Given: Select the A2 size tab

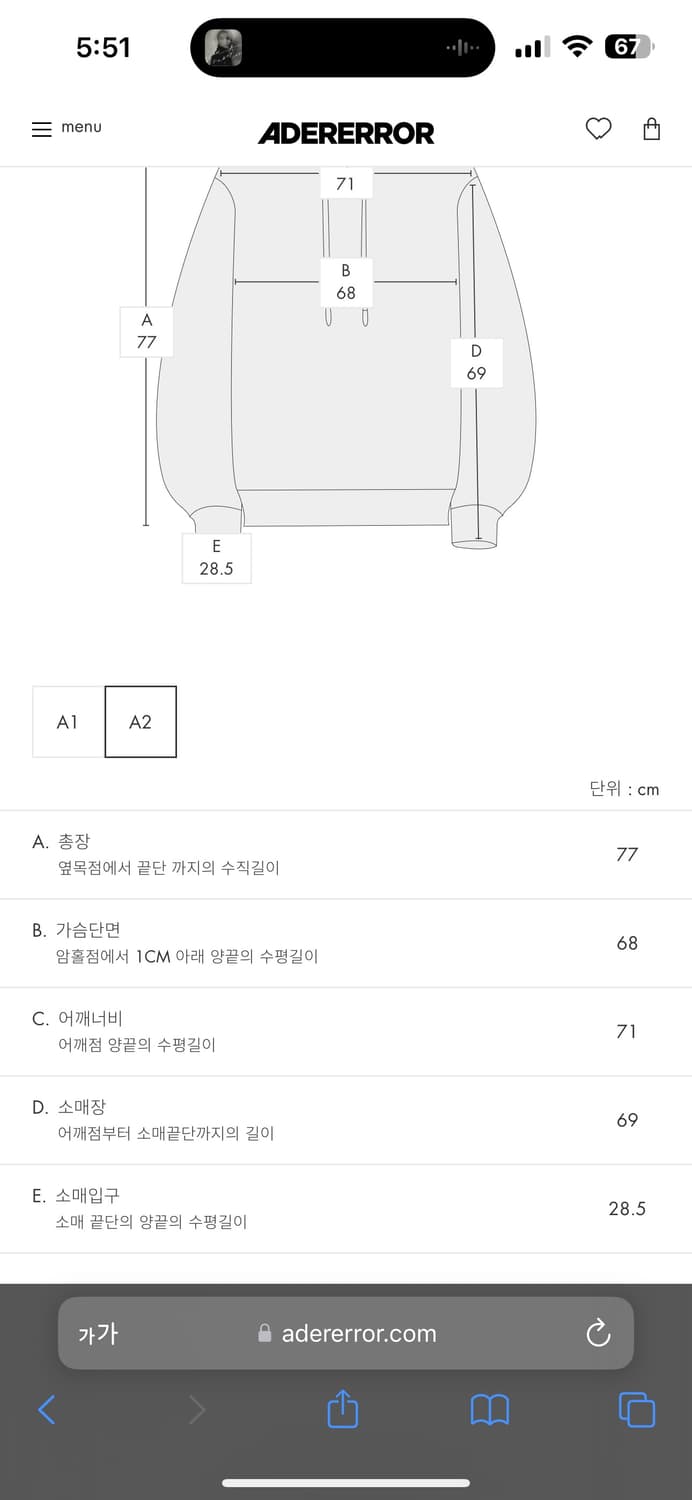Looking at the screenshot, I should coord(140,722).
